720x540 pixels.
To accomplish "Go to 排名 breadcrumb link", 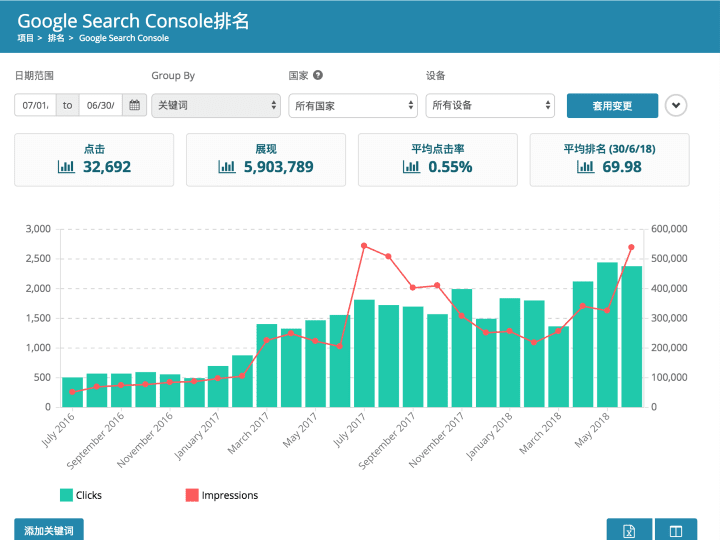I will click(56, 38).
